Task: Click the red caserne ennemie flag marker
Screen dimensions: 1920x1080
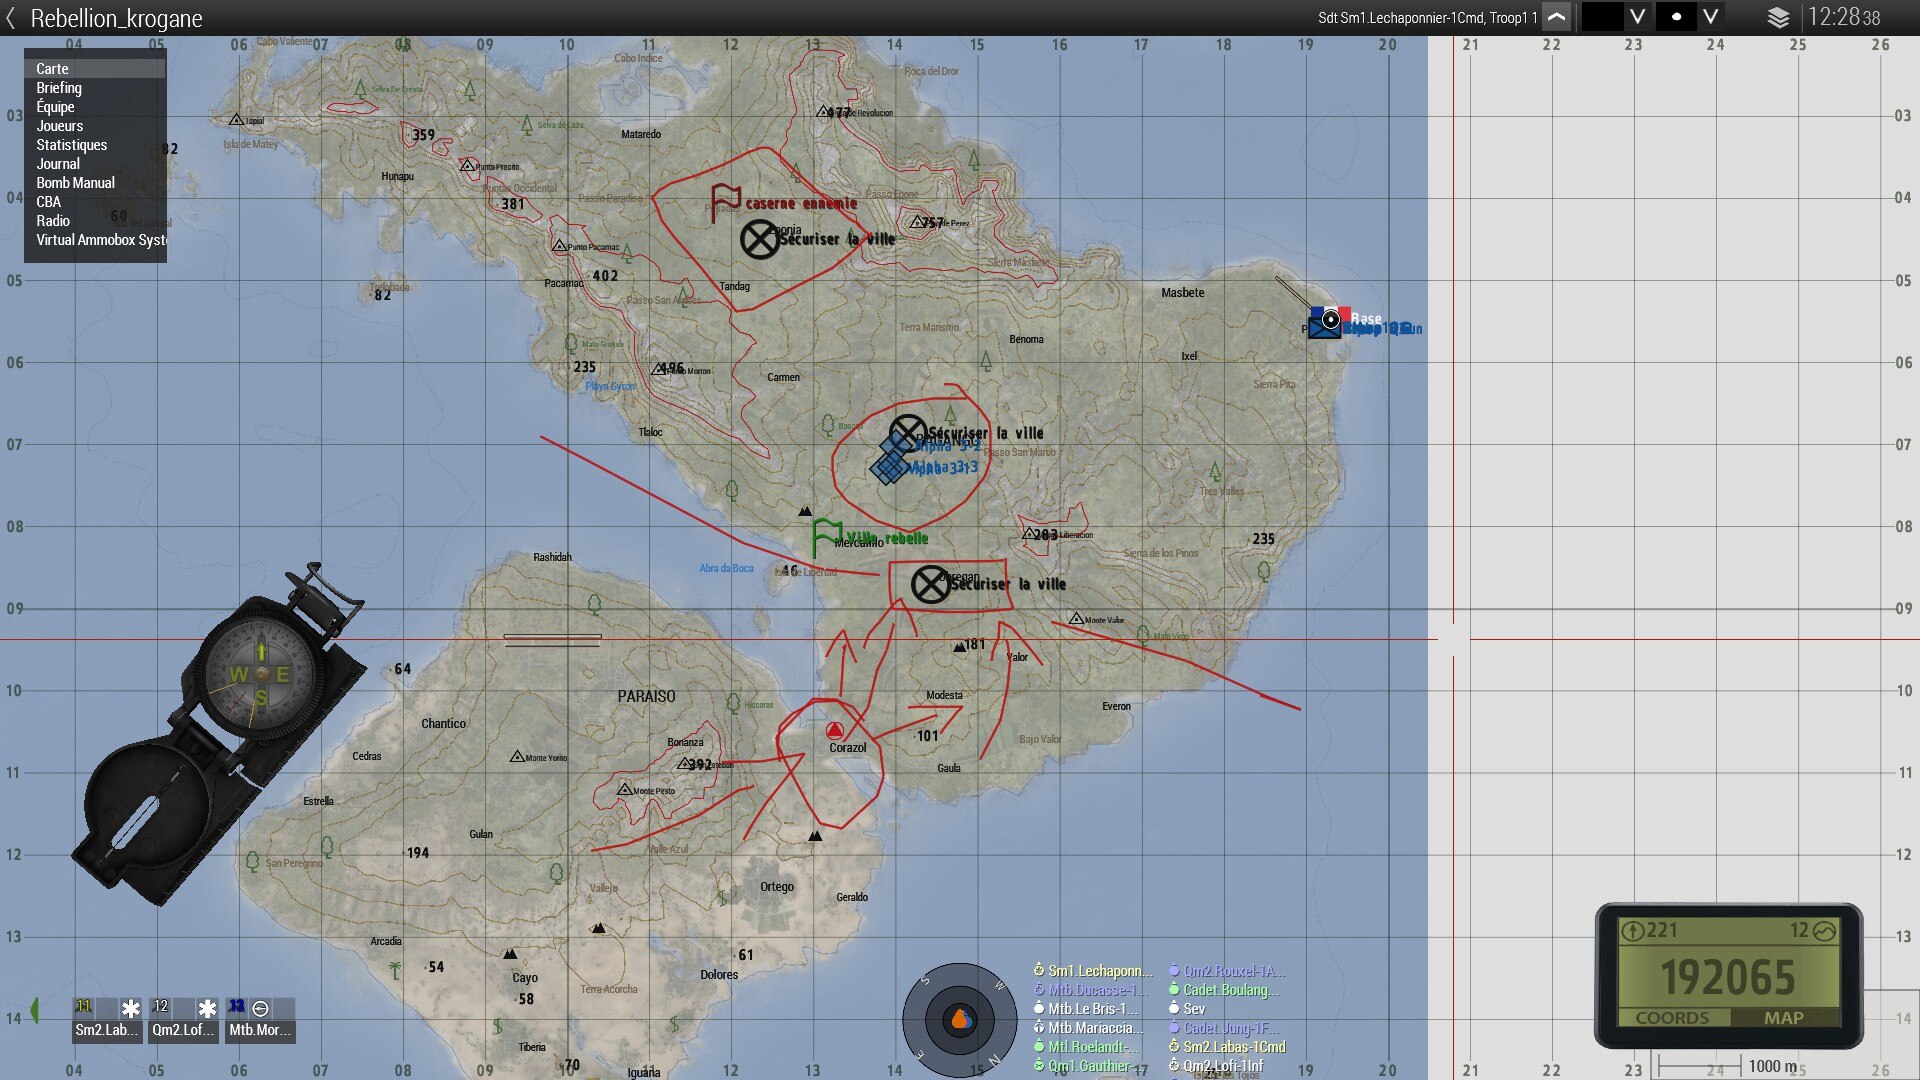Action: tap(724, 203)
